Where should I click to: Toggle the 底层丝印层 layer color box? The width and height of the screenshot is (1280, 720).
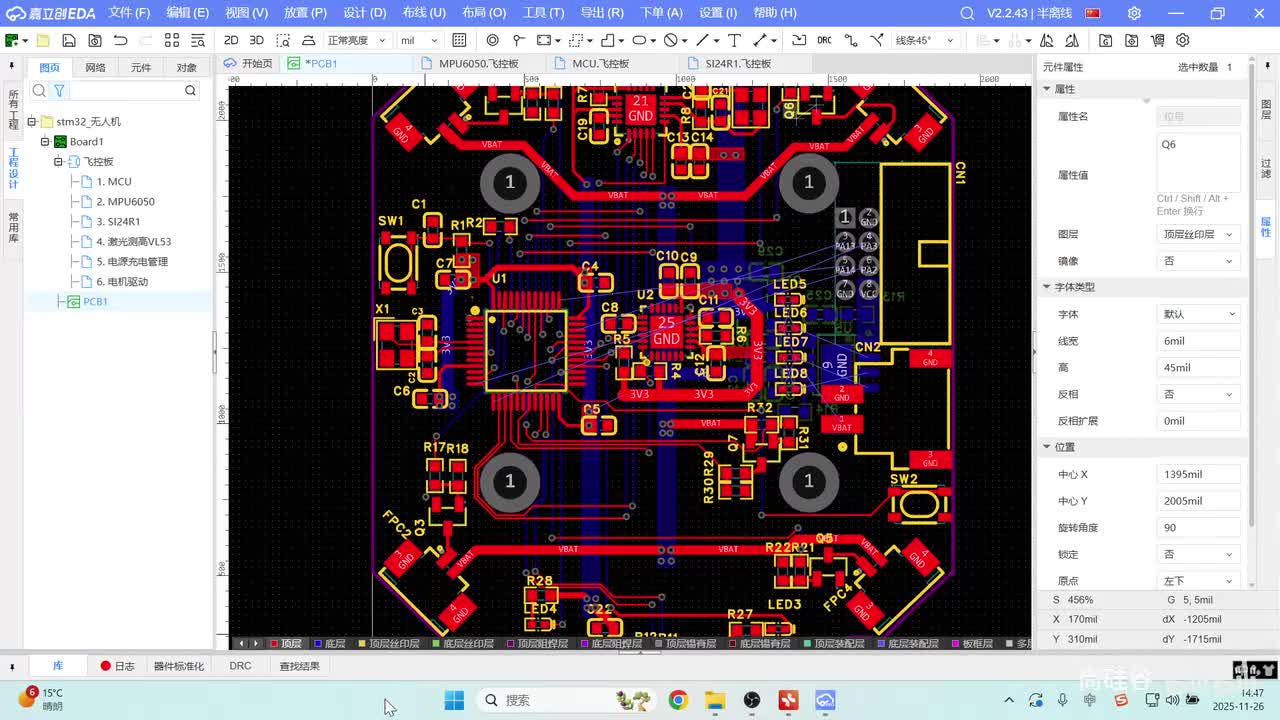[436, 644]
